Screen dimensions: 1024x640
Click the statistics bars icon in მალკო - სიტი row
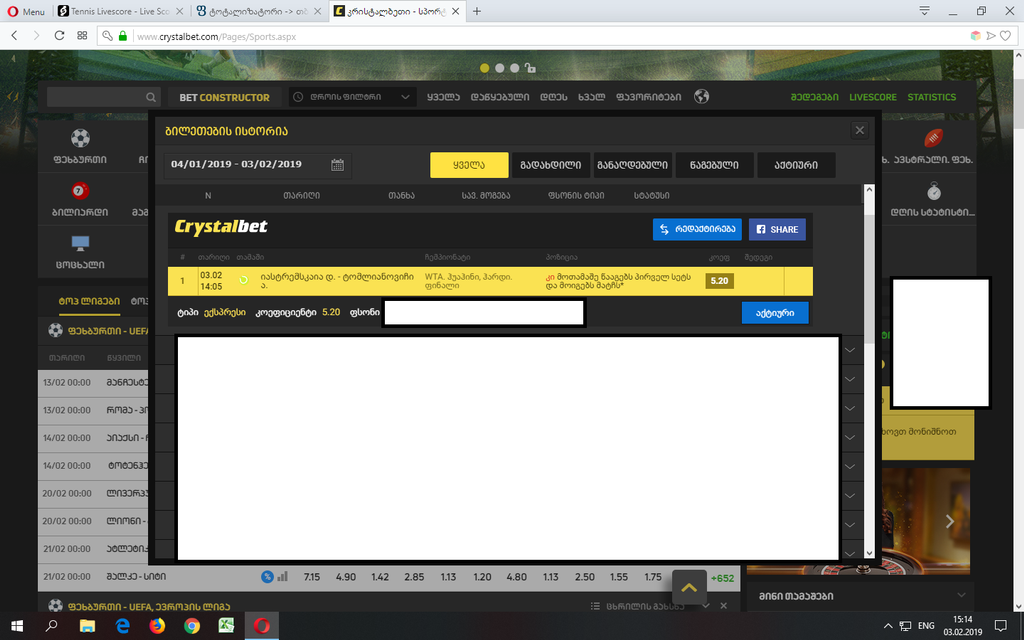tap(283, 577)
